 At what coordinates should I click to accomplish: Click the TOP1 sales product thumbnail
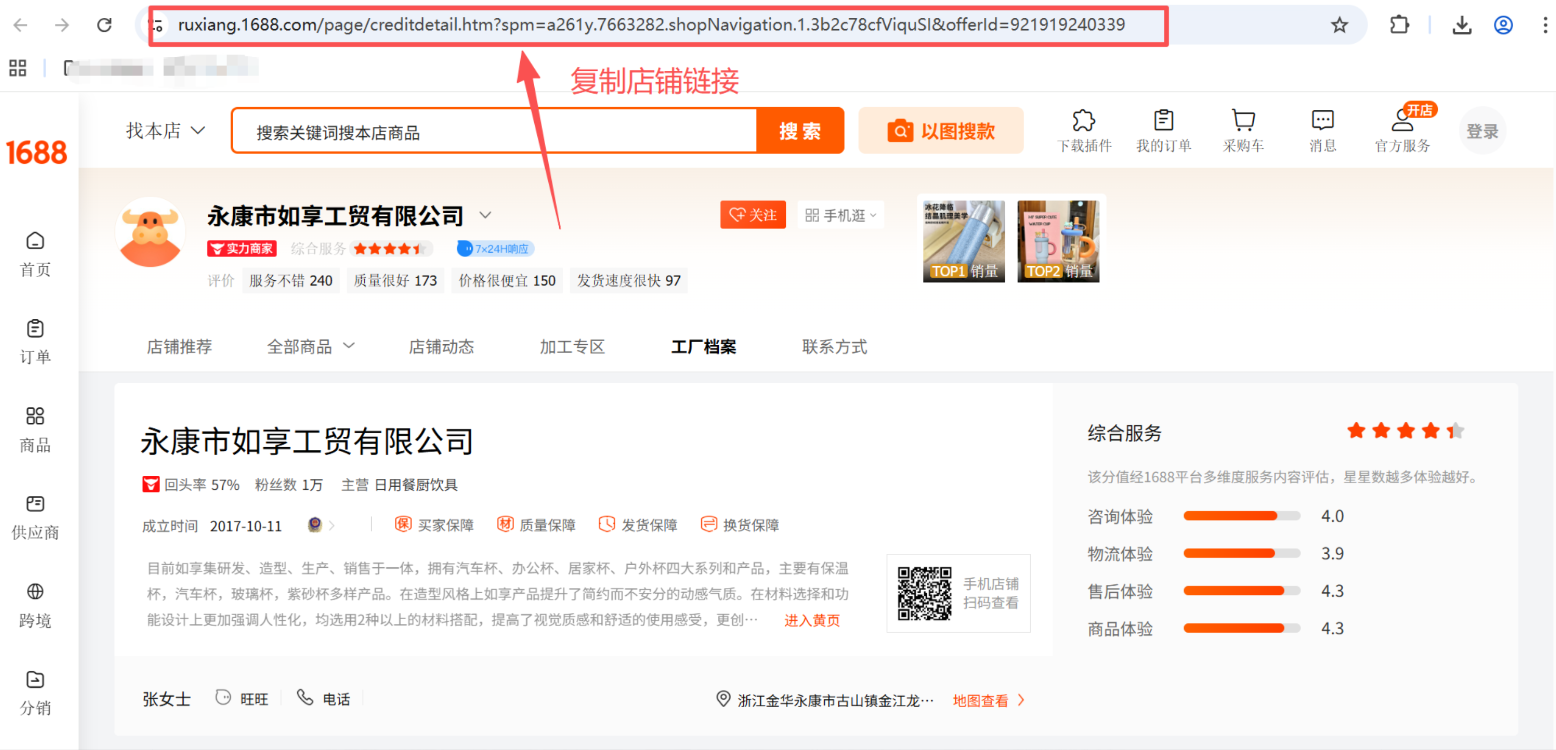pos(964,240)
